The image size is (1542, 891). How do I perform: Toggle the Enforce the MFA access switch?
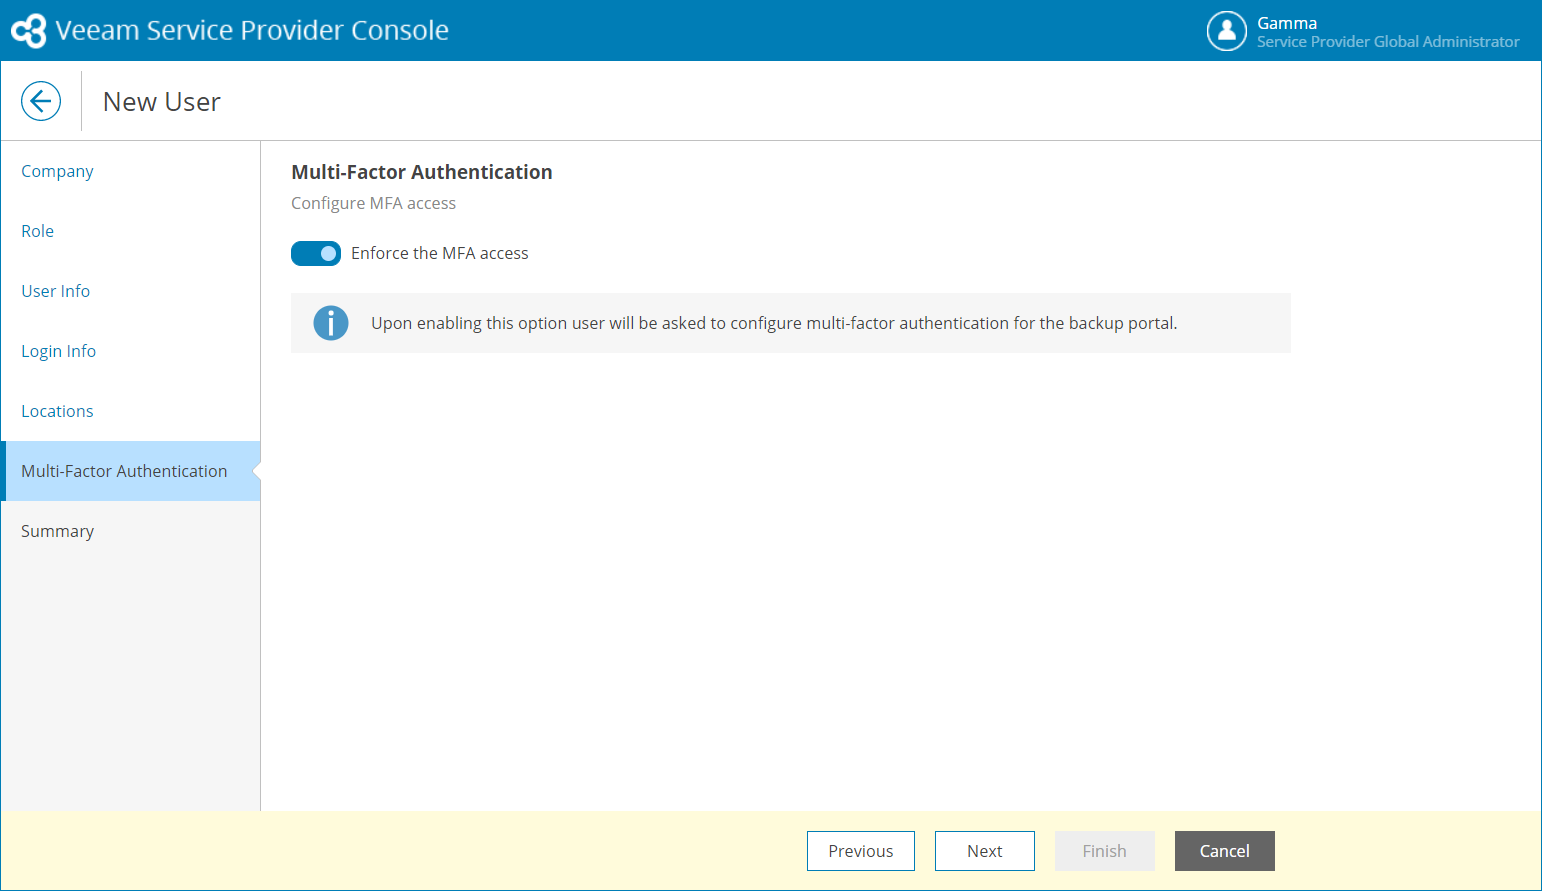[316, 254]
